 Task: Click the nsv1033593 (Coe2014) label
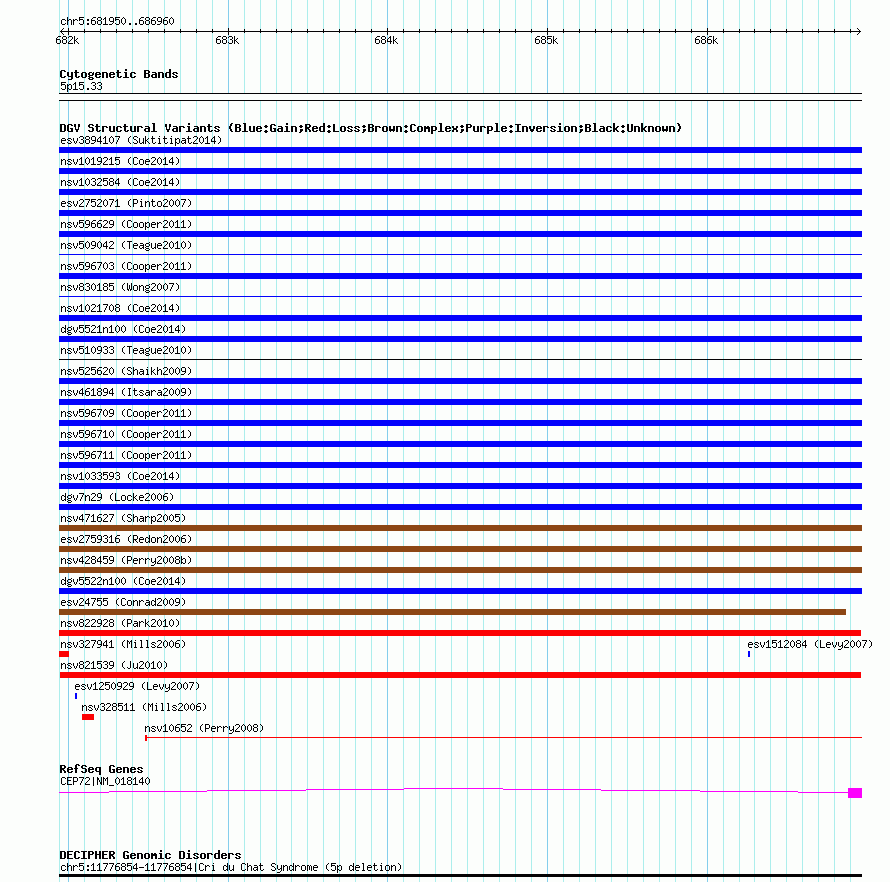120,476
